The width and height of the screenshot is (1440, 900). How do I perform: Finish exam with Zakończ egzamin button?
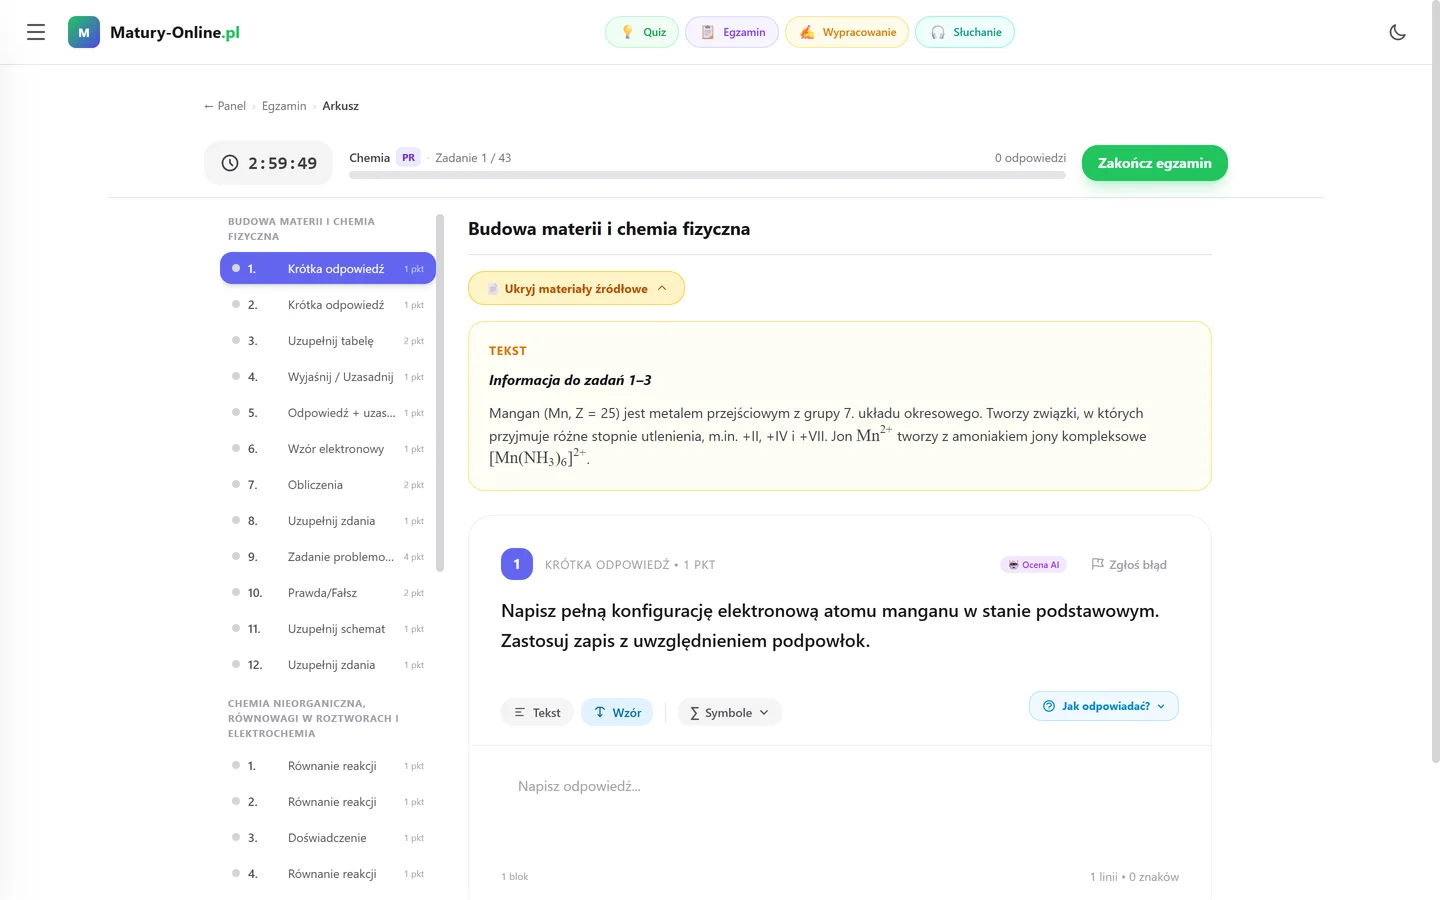tap(1155, 163)
